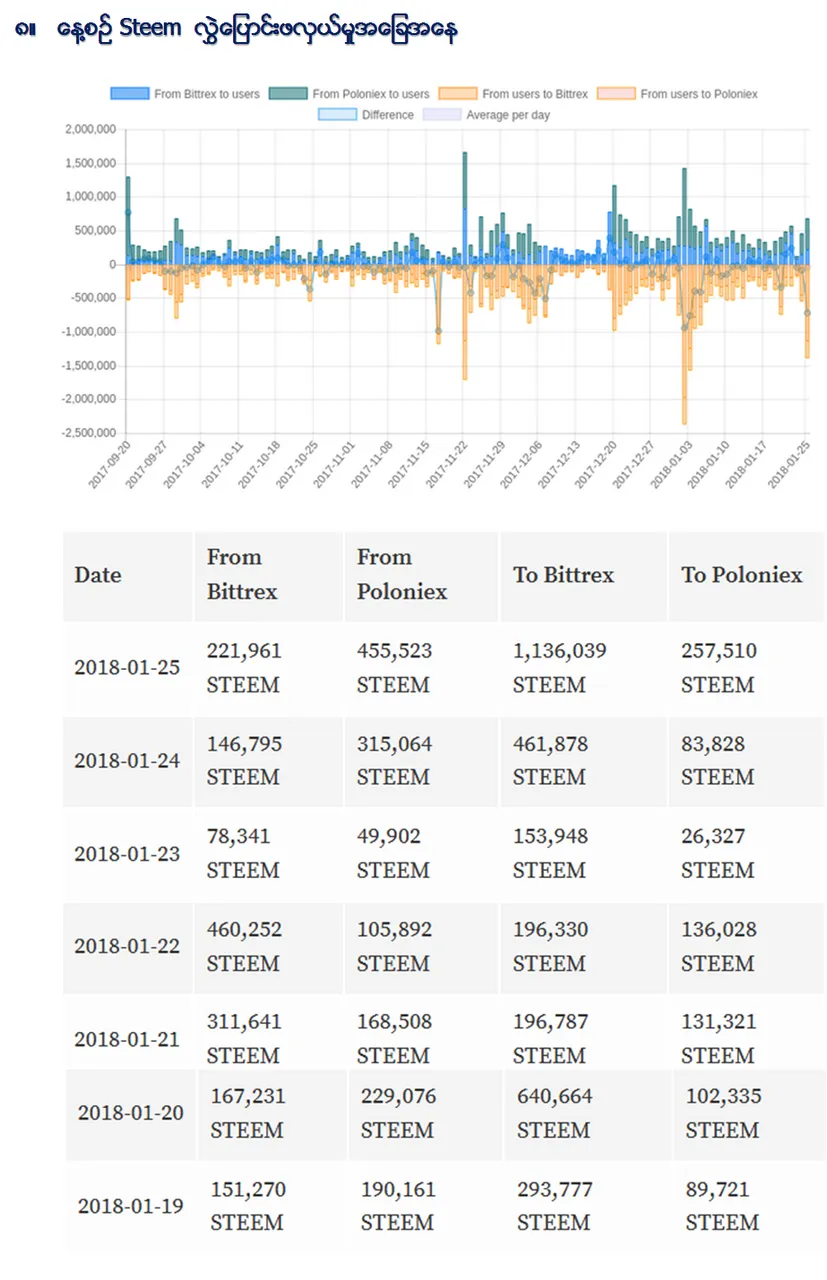The width and height of the screenshot is (827, 1280).
Task: Toggle 'From users to Poloniex' legend swatch
Action: [616, 94]
